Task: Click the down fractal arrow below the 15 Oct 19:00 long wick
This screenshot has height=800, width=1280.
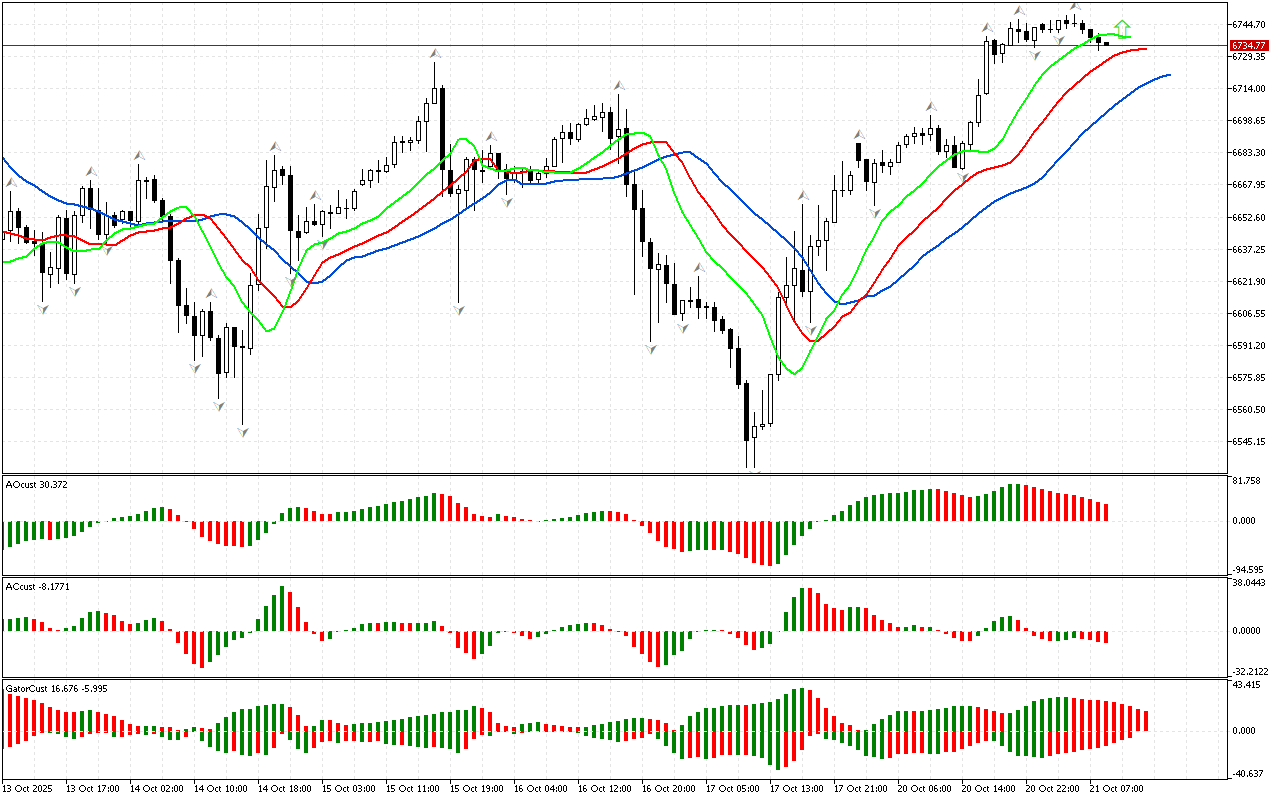Action: [459, 310]
